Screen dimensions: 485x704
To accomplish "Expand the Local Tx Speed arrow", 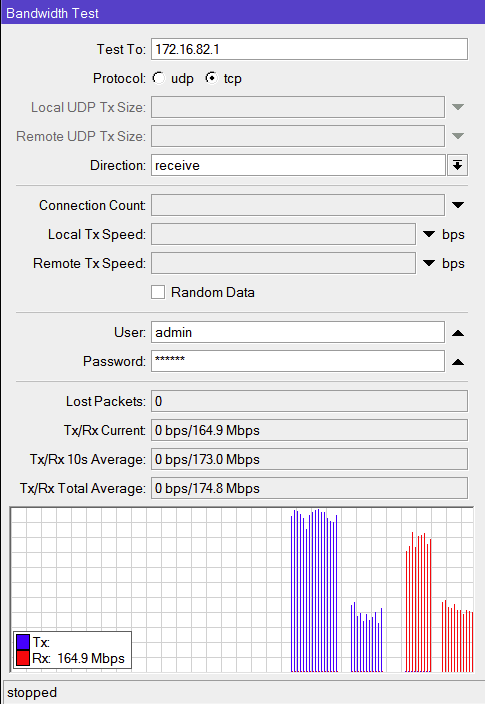I will click(x=429, y=234).
